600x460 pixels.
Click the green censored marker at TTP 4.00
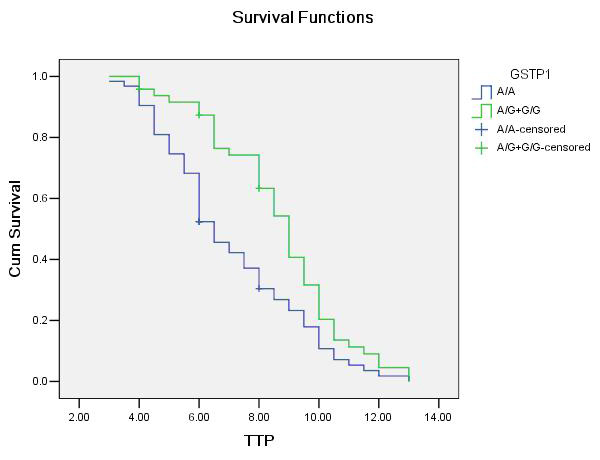click(x=139, y=89)
